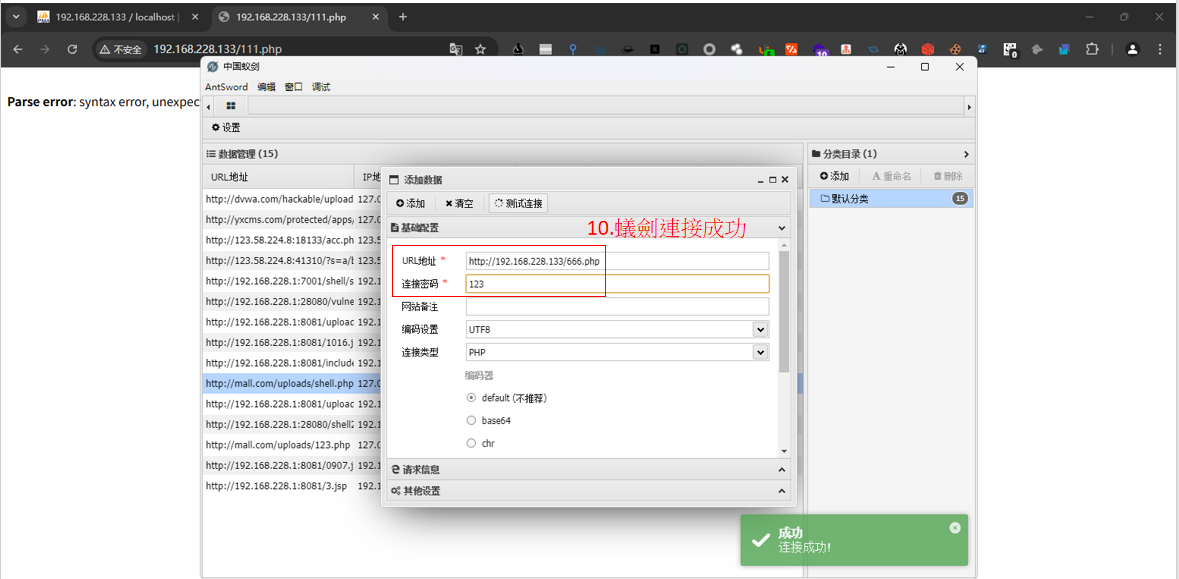
Task: Click 添加 in the 添加数据 dialog toolbar
Action: point(411,203)
